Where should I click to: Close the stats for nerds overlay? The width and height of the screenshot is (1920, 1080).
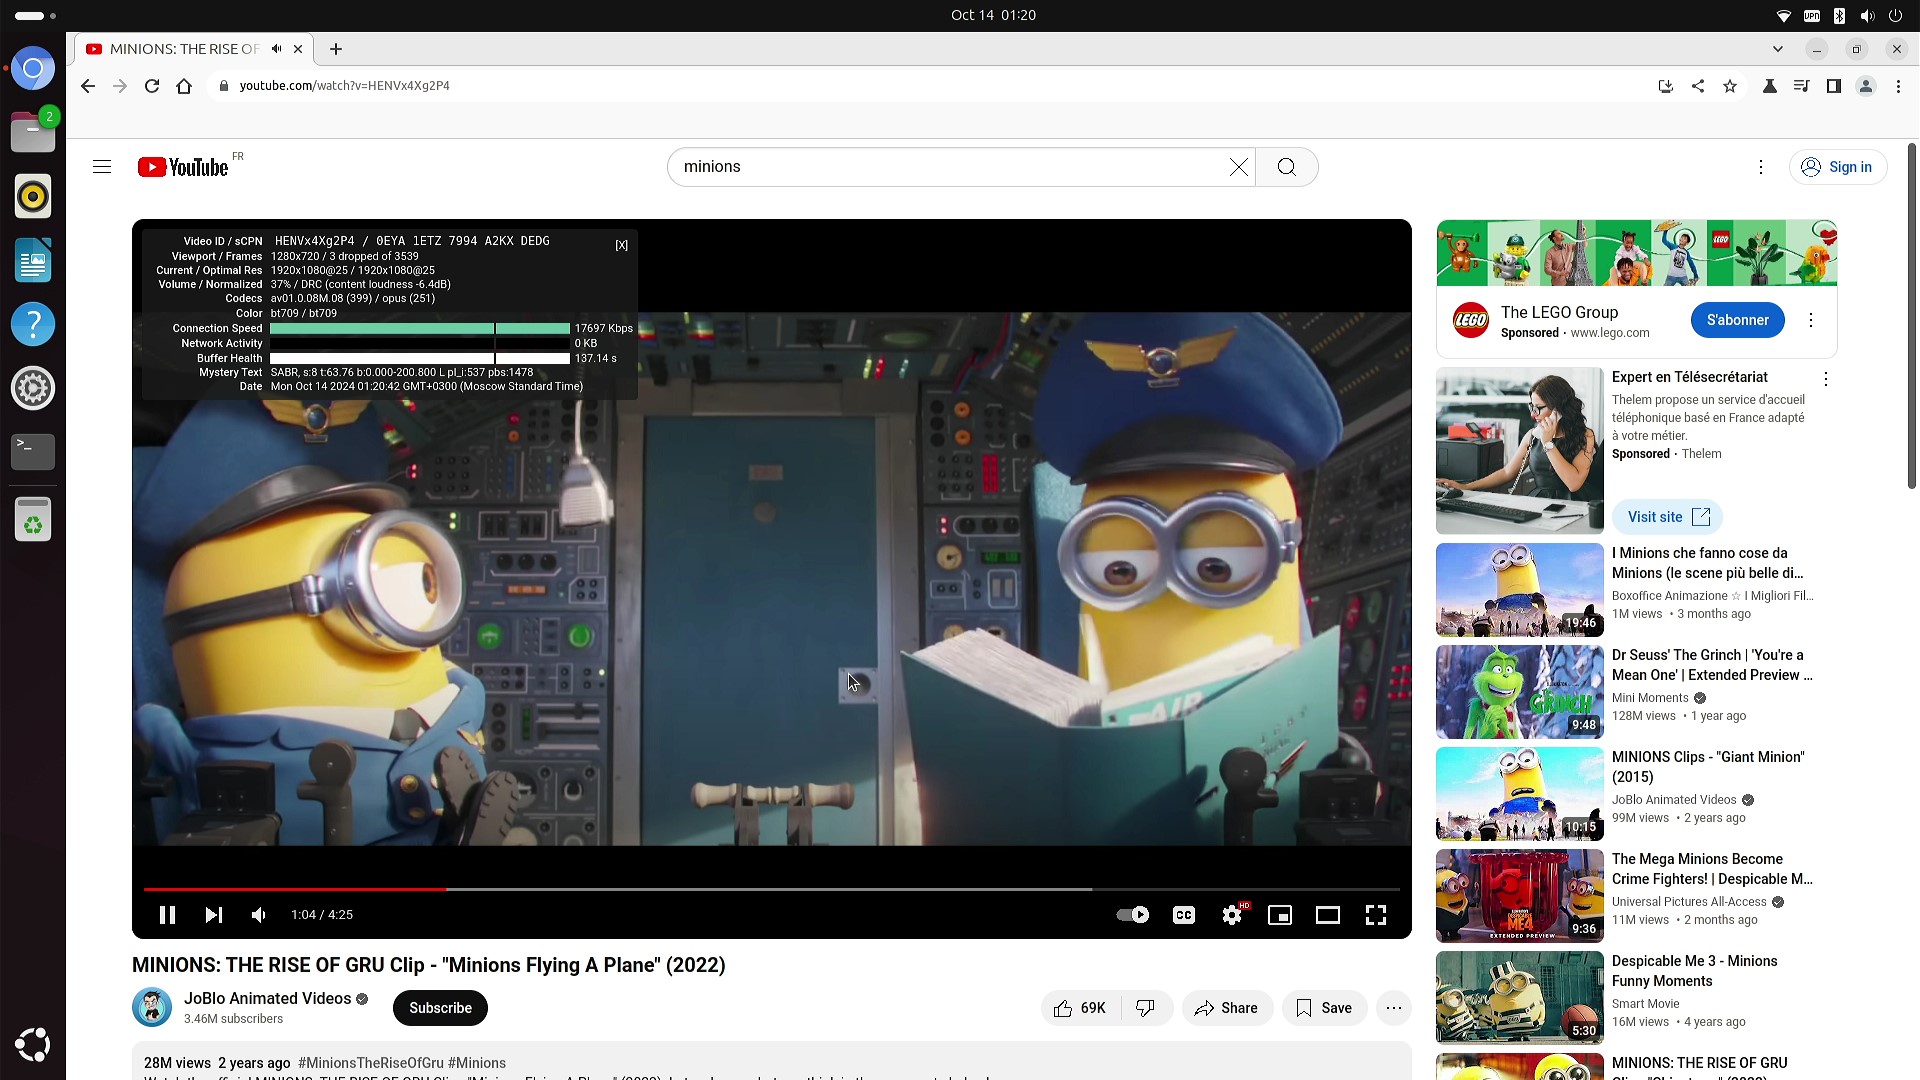(x=621, y=245)
